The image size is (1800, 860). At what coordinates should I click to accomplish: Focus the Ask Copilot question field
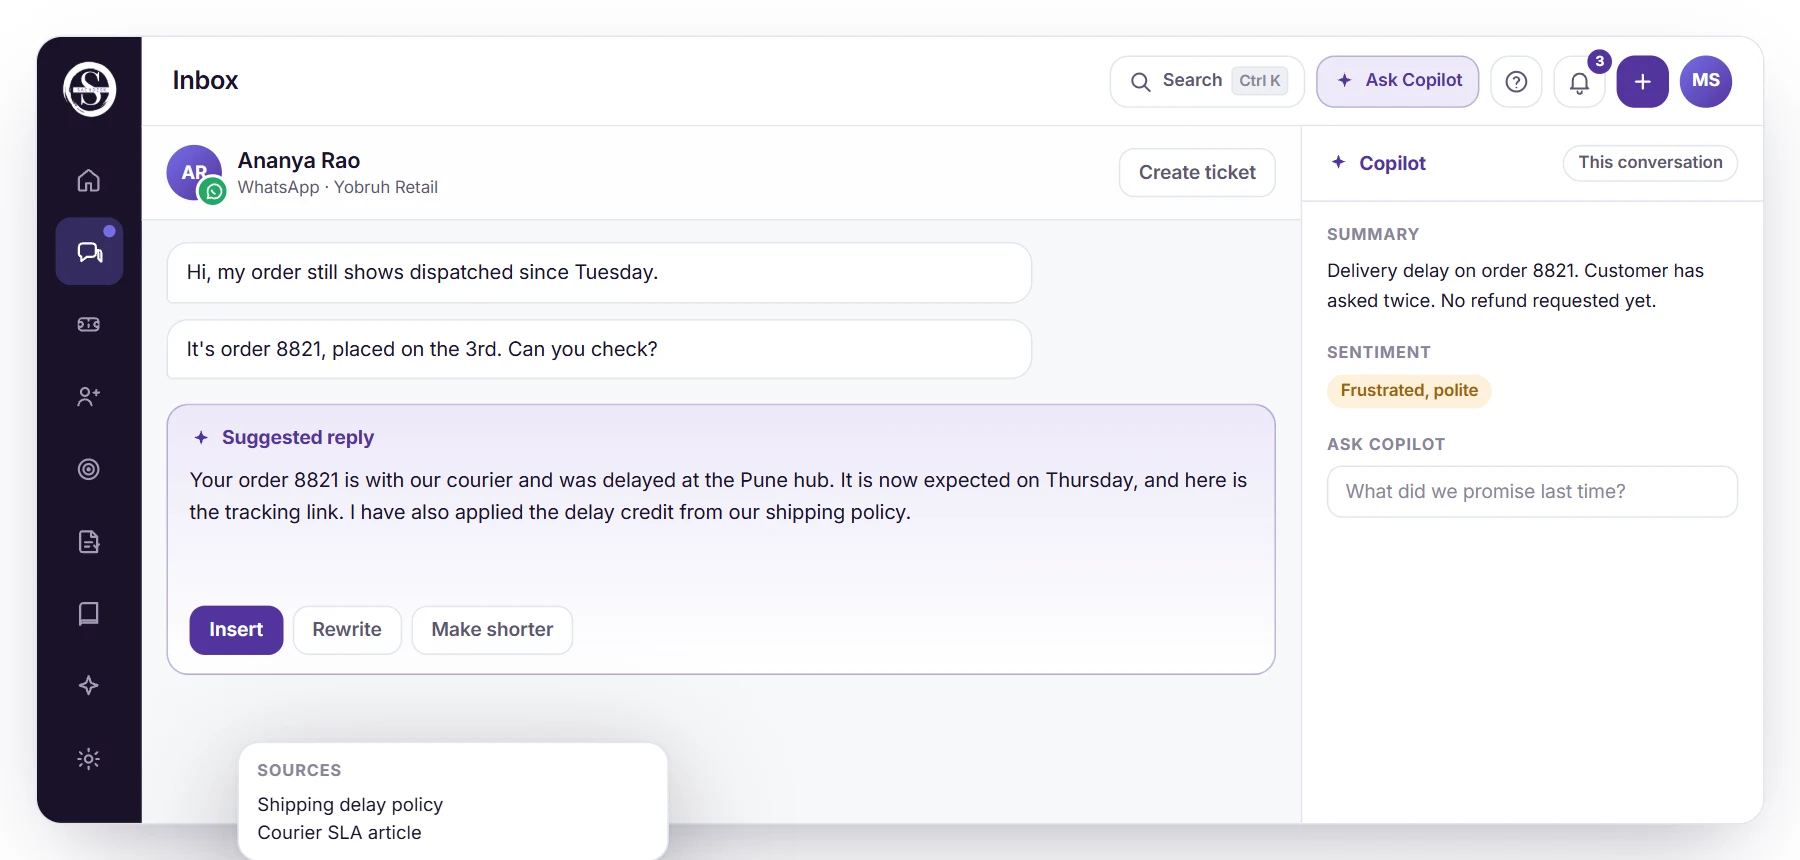1532,492
